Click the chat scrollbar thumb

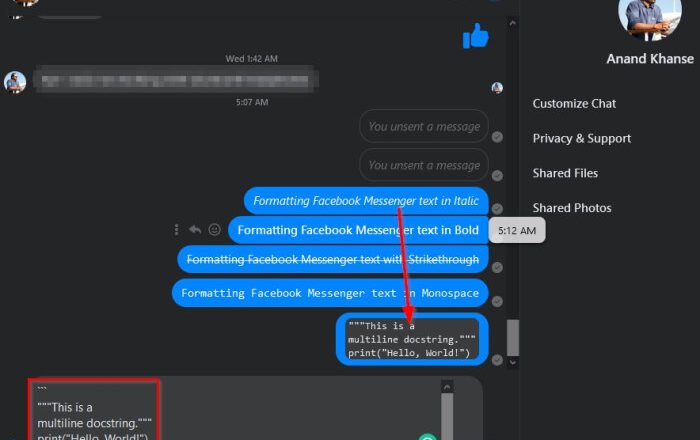(512, 338)
